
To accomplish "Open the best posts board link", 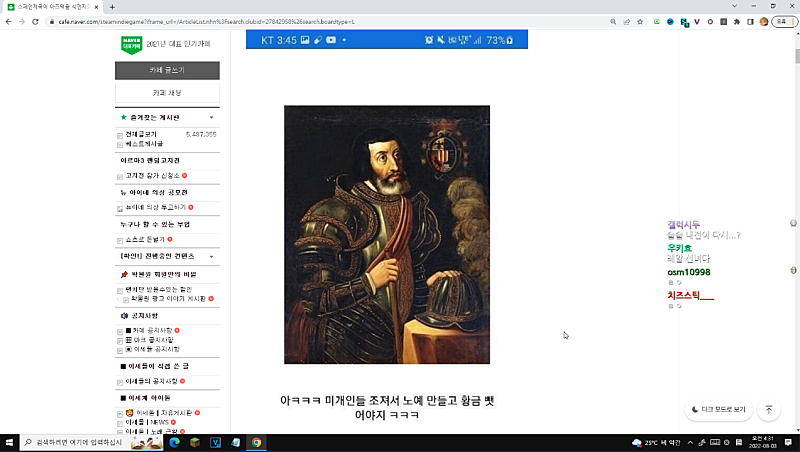I will (x=144, y=144).
